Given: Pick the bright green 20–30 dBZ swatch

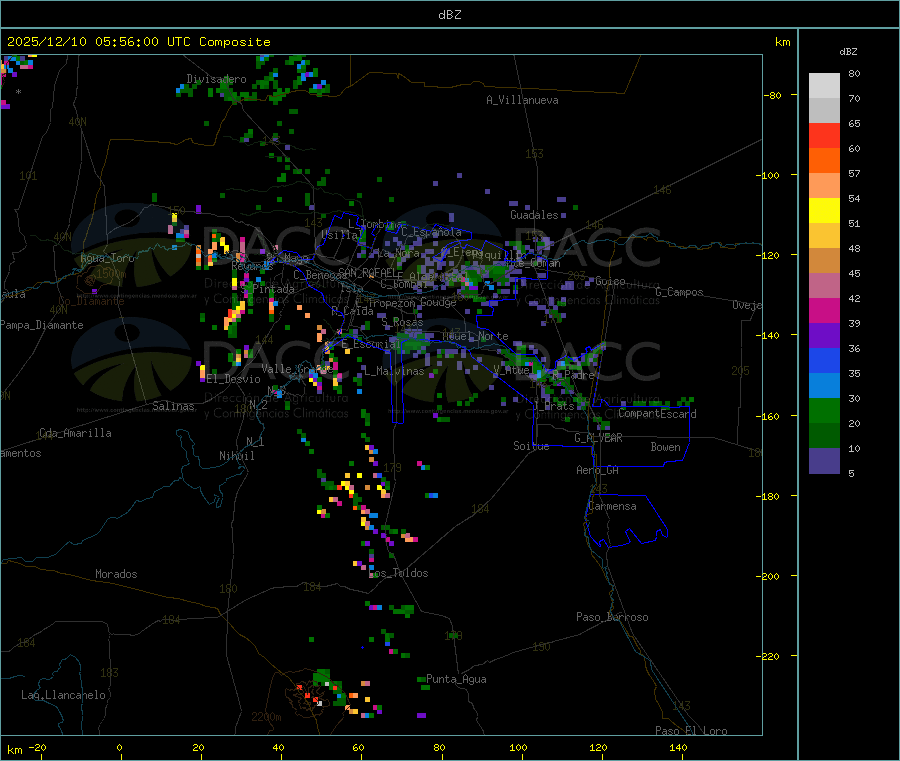Looking at the screenshot, I should pos(824,410).
